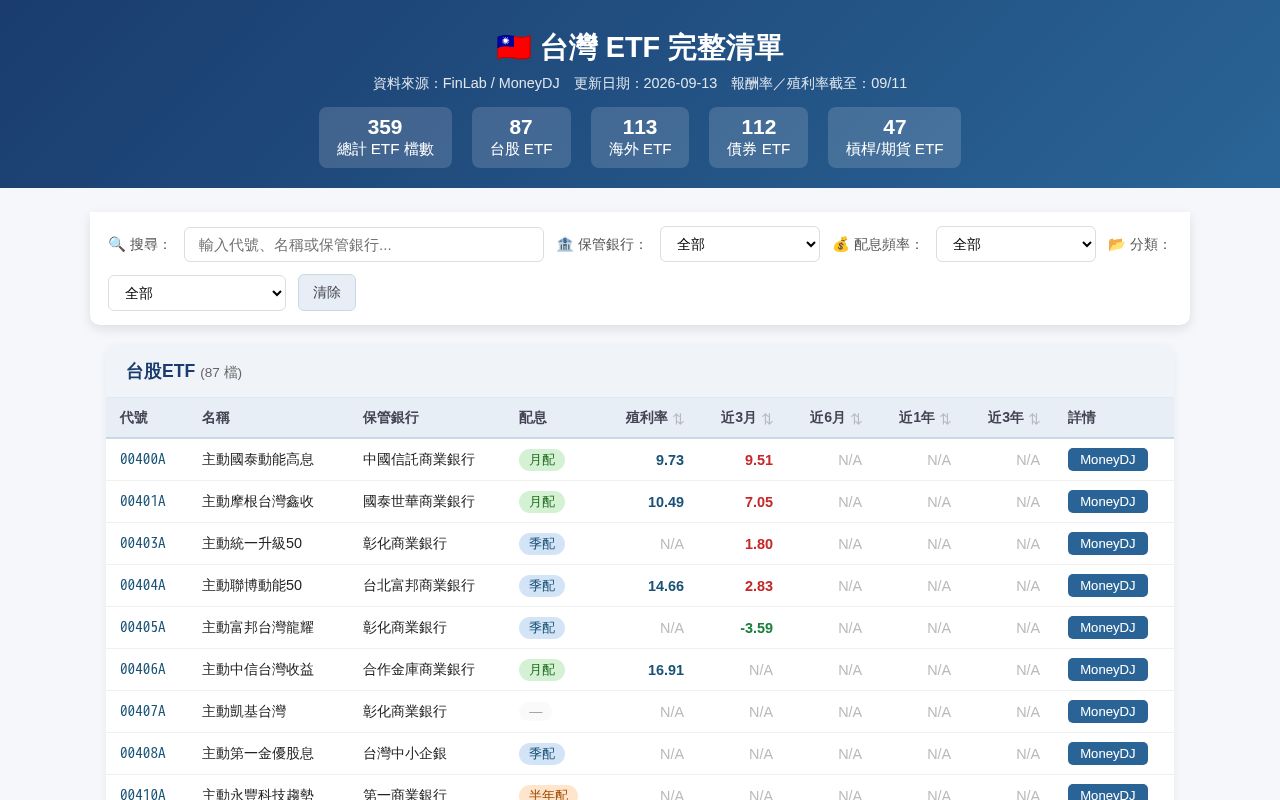This screenshot has width=1280, height=800.
Task: Click ETF code 00404A
Action: (x=143, y=585)
